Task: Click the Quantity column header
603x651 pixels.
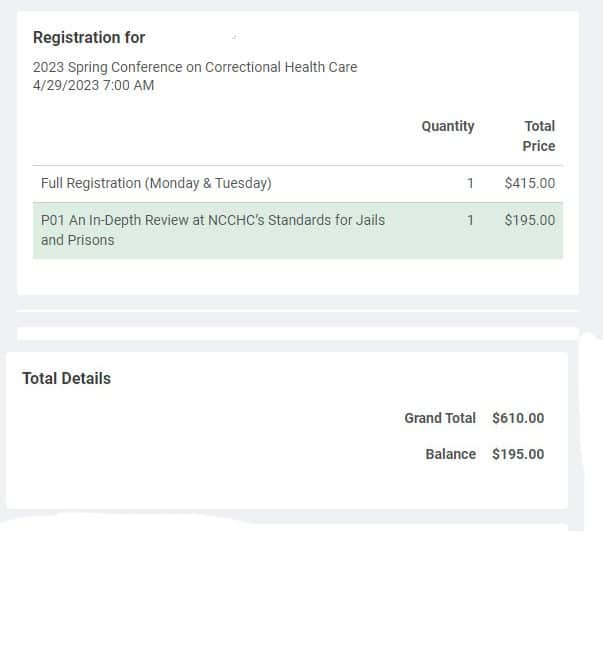Action: click(448, 126)
